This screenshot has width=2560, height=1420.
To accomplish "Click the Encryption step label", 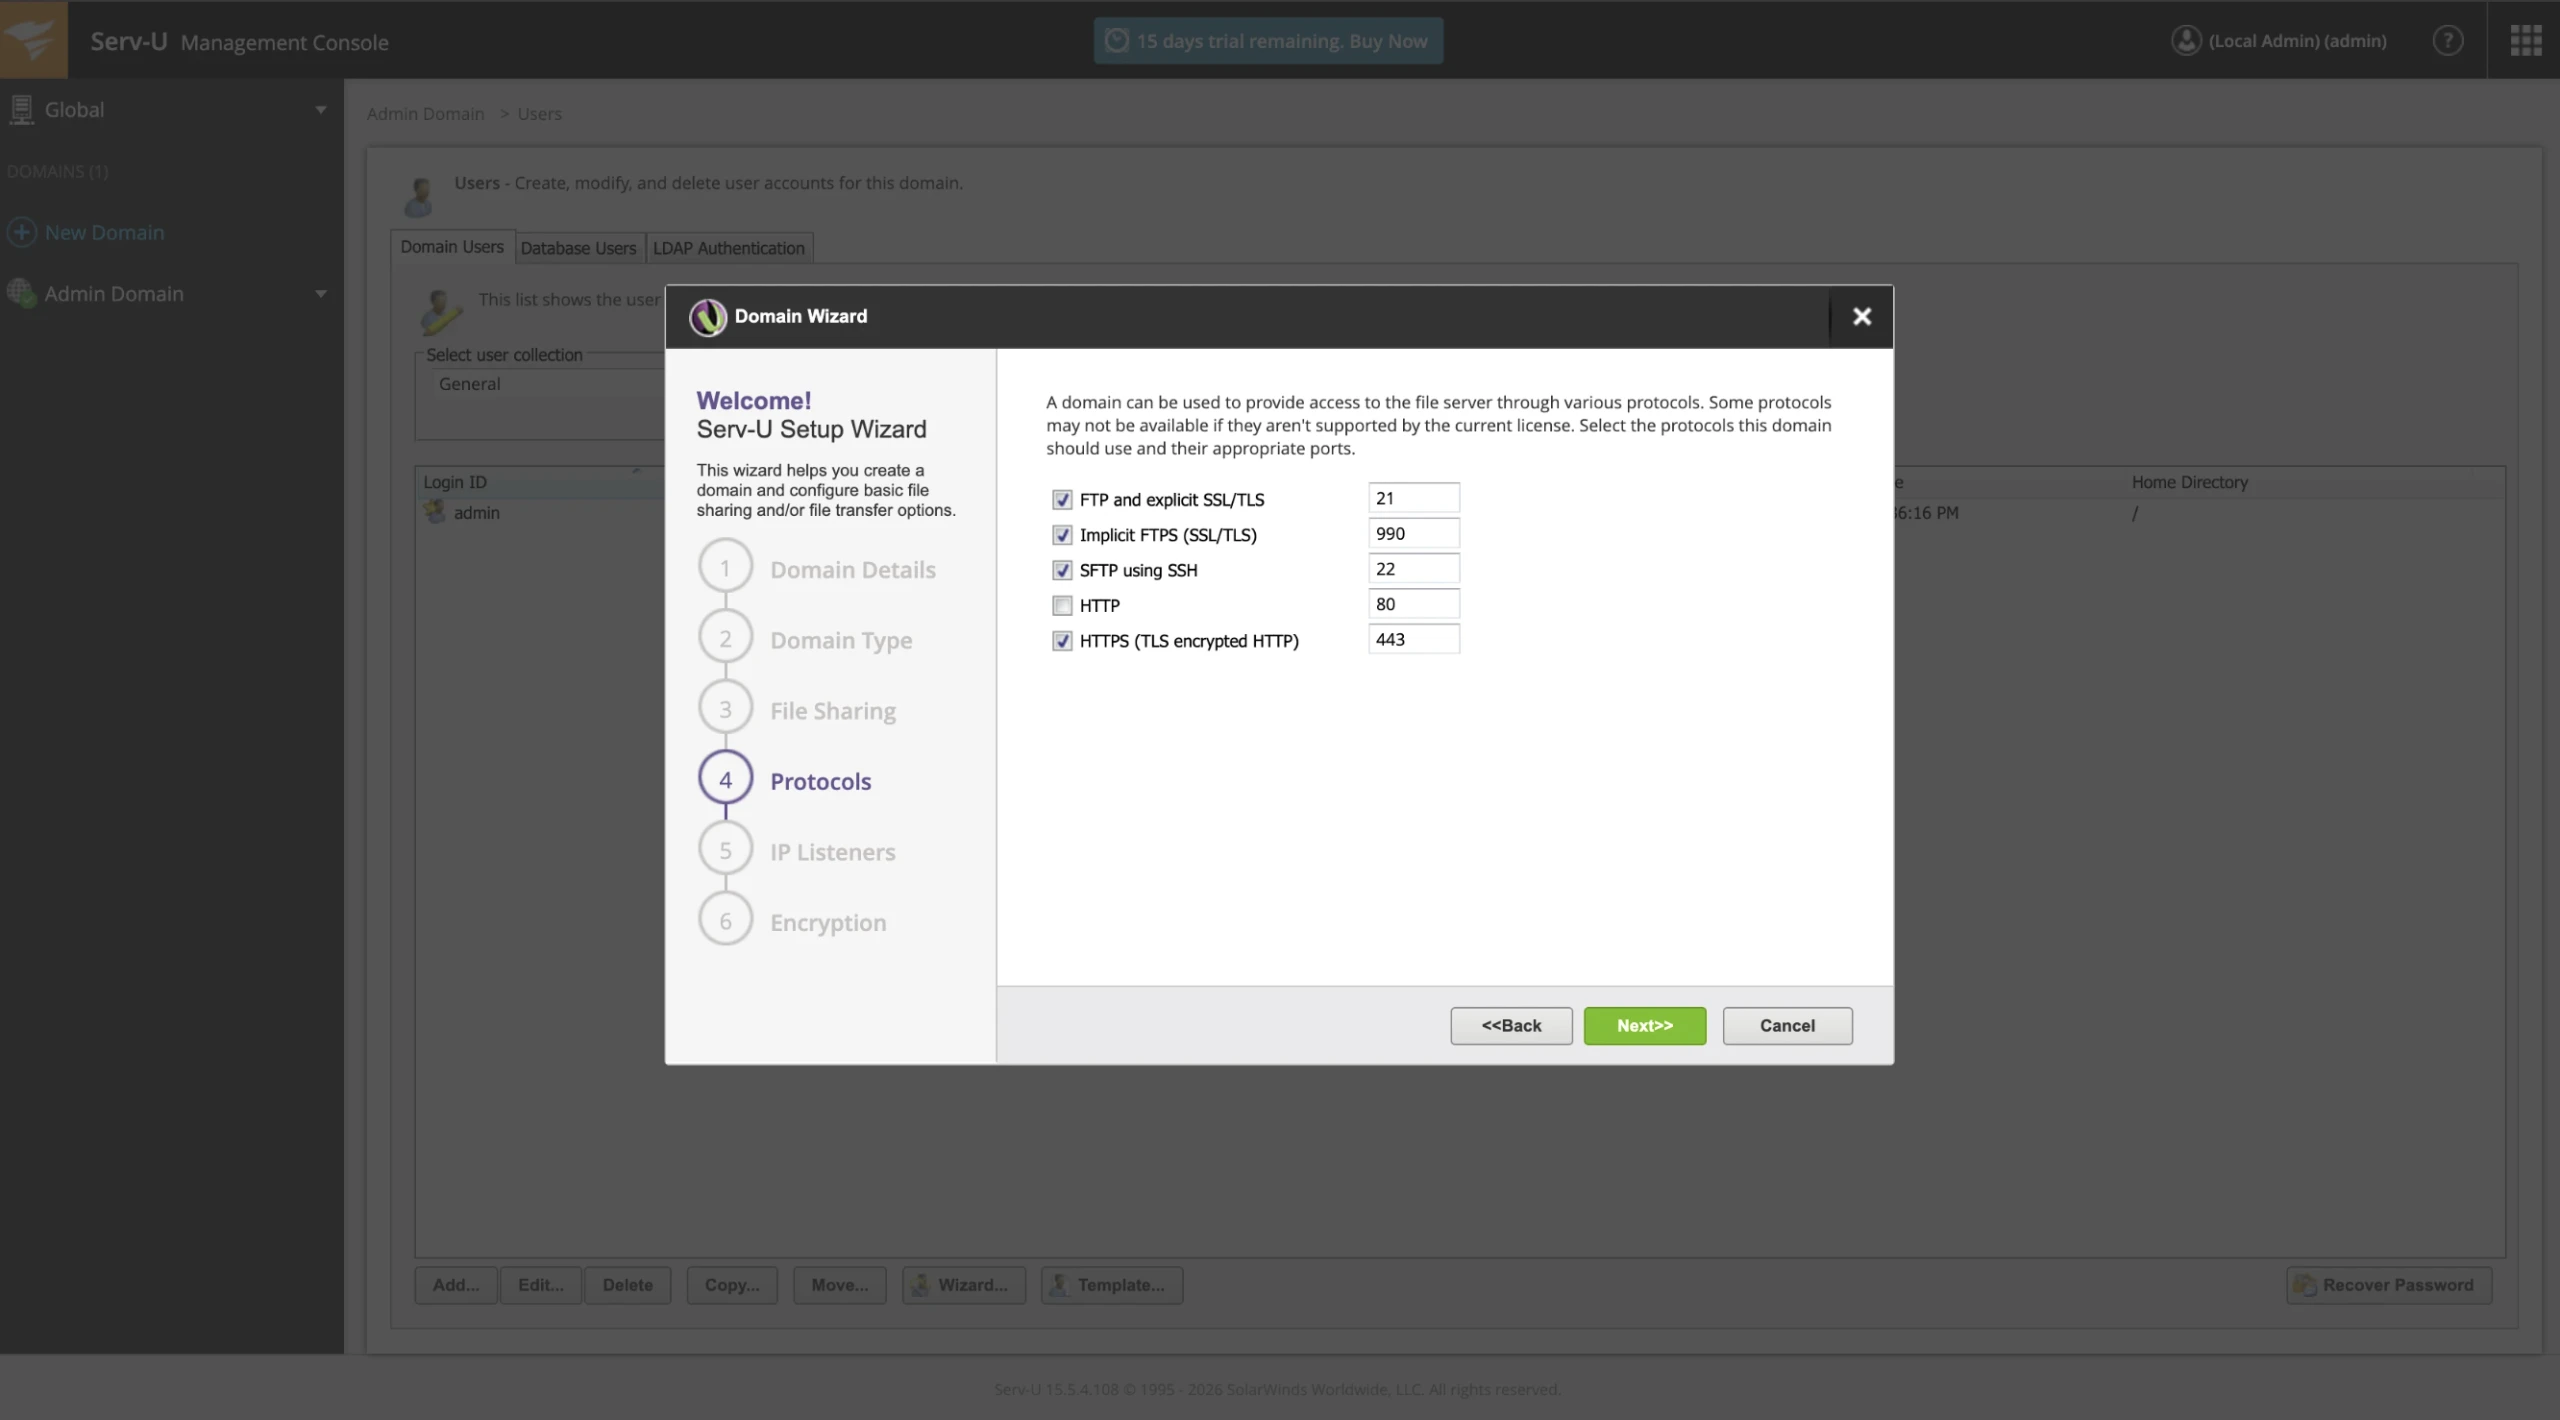I will [x=828, y=922].
